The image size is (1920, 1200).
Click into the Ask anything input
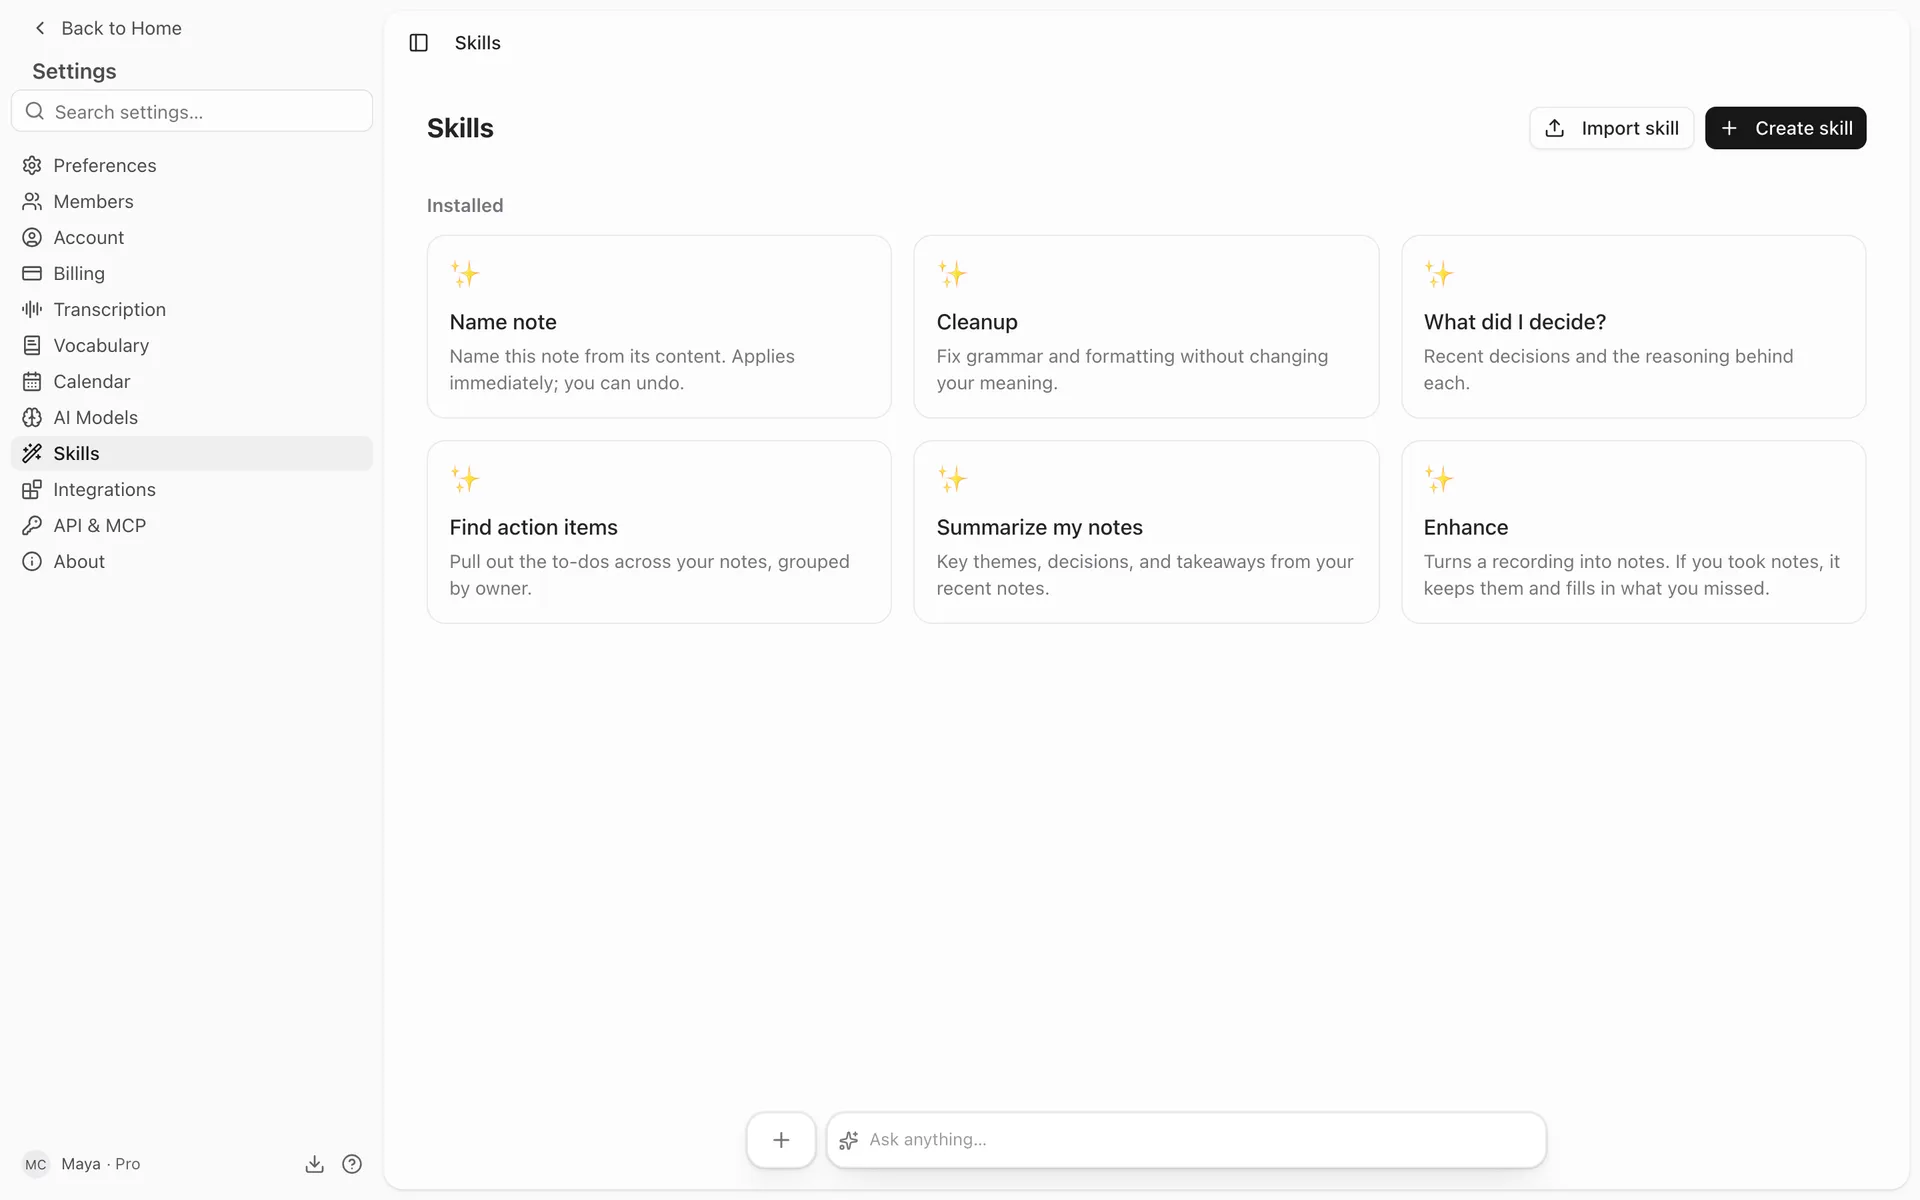coord(1186,1140)
